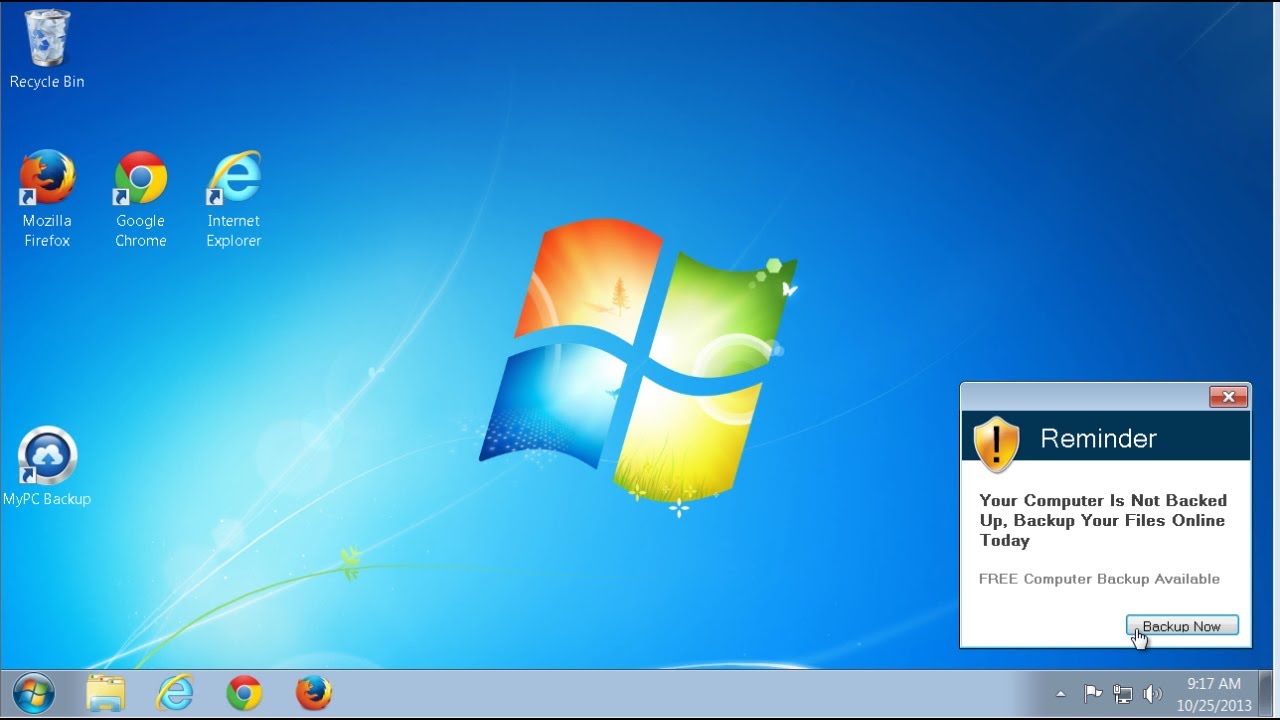Launch Internet Explorer from the taskbar

click(x=175, y=692)
